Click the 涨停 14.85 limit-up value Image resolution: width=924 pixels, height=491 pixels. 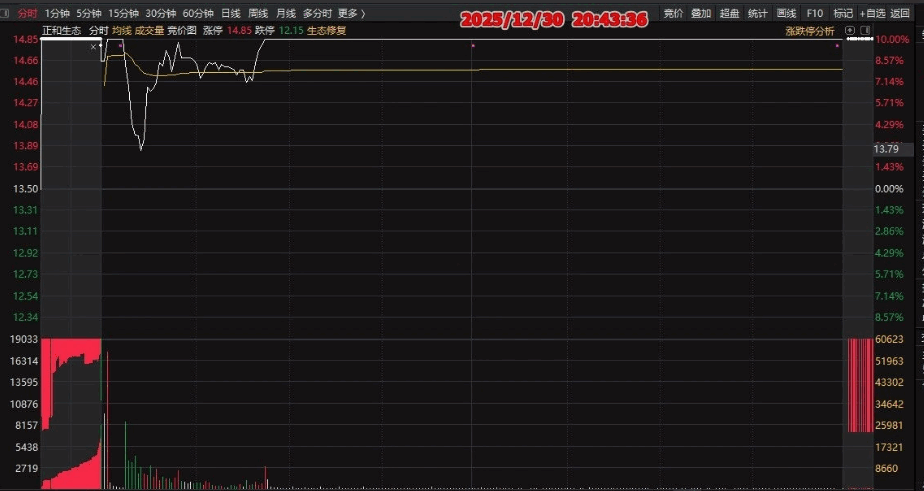pos(228,31)
